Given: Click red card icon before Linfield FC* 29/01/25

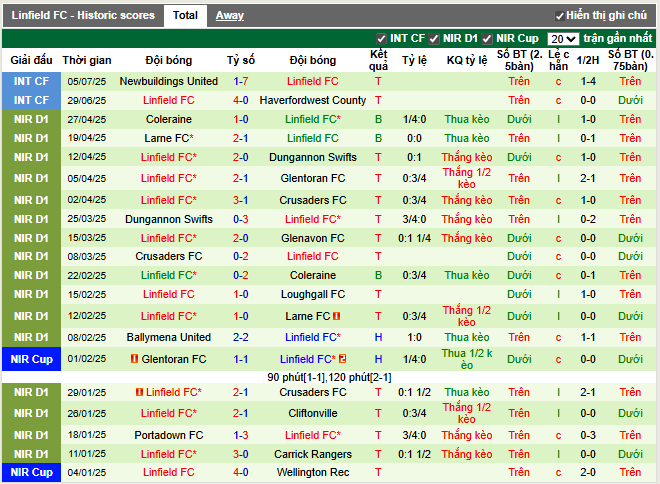Looking at the screenshot, I should point(139,392).
